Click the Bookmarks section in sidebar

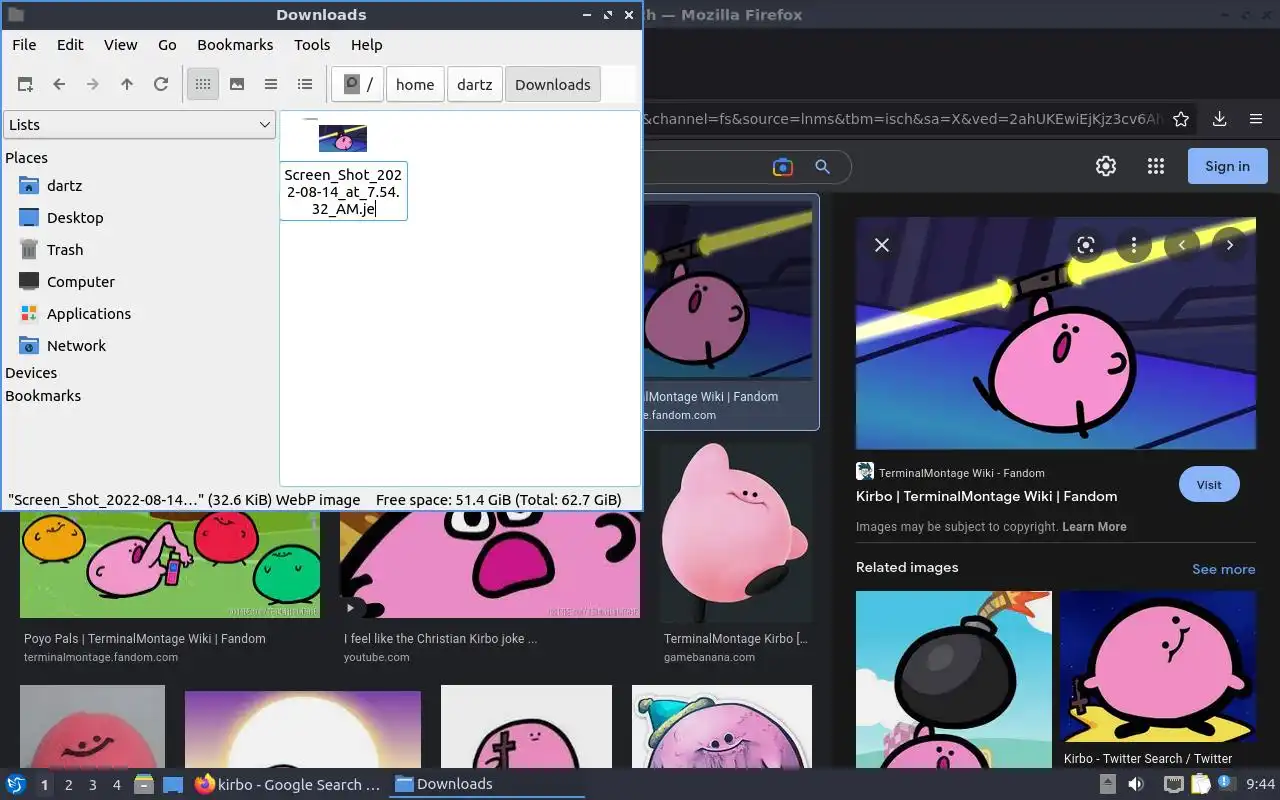click(x=43, y=396)
